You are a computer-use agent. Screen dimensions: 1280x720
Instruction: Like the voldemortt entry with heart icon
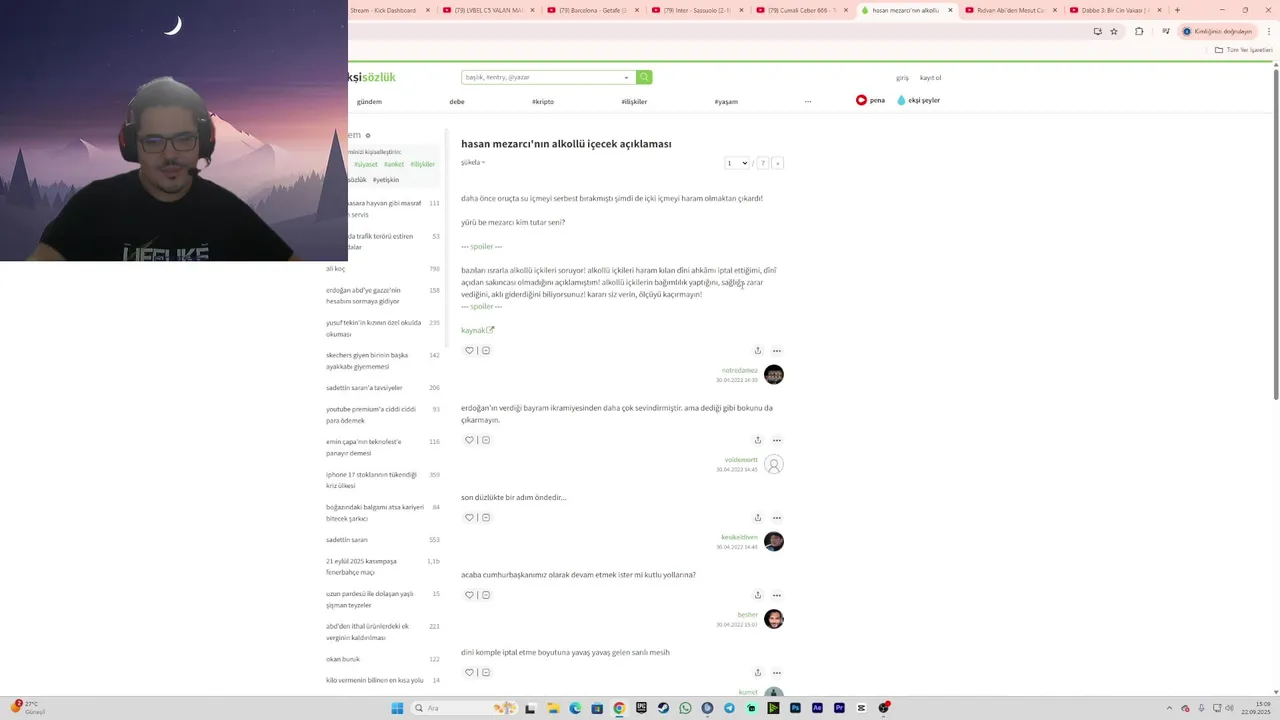pos(469,440)
